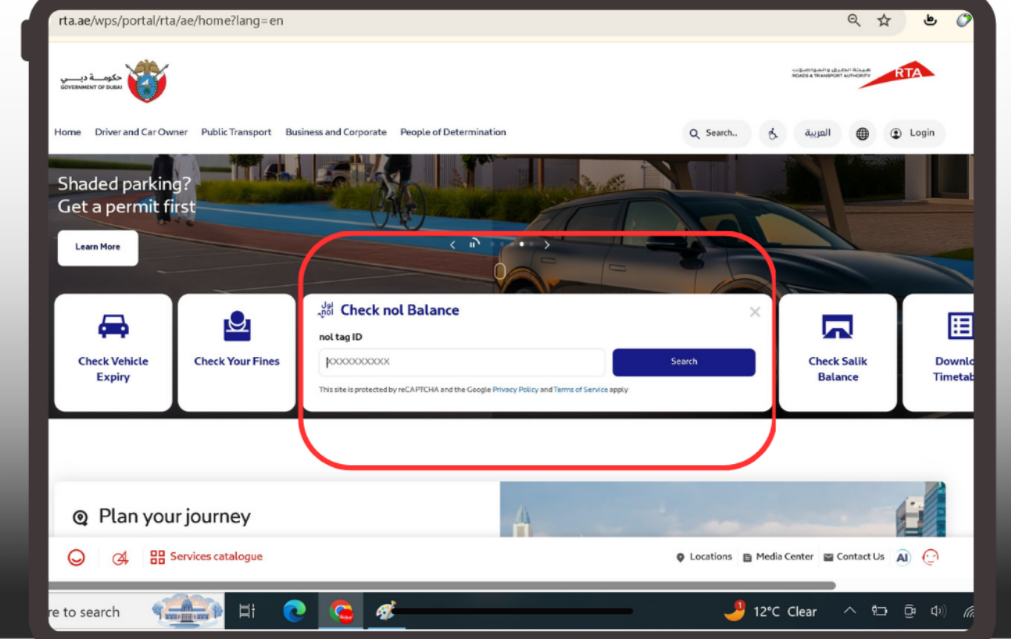Select Business and Corporate menu item
Viewport: 1011px width, 639px height.
pos(335,132)
